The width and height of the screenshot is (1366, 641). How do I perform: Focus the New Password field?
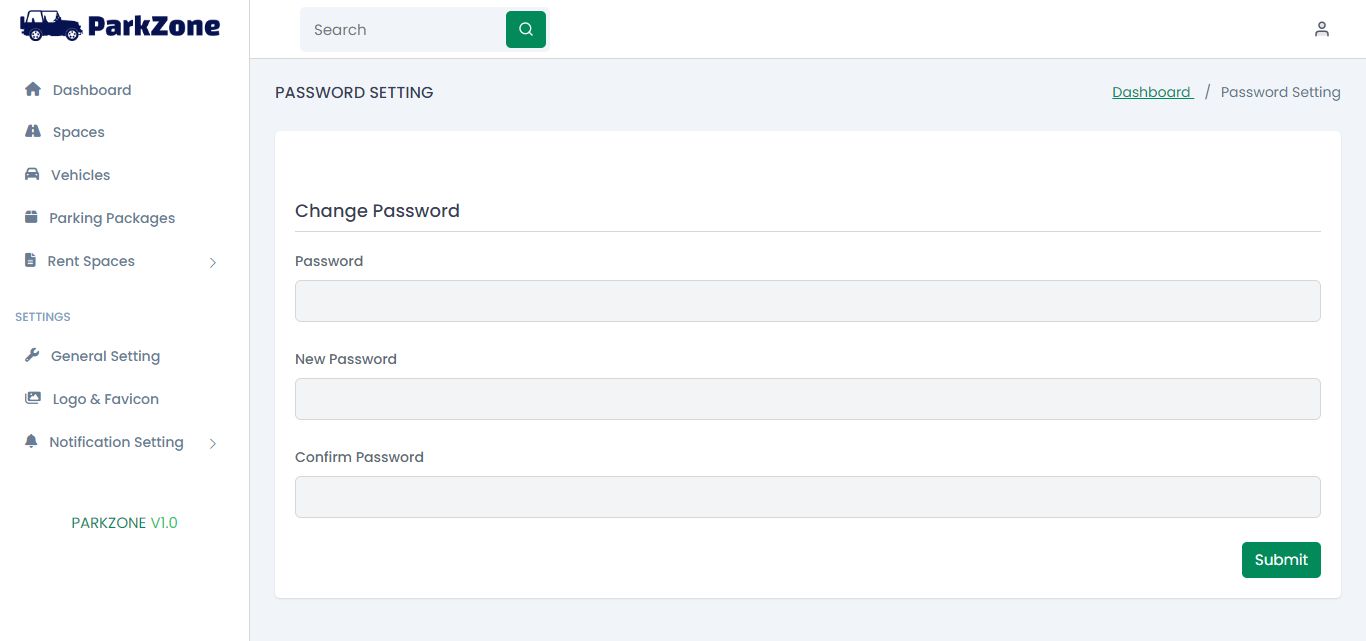pyautogui.click(x=807, y=399)
